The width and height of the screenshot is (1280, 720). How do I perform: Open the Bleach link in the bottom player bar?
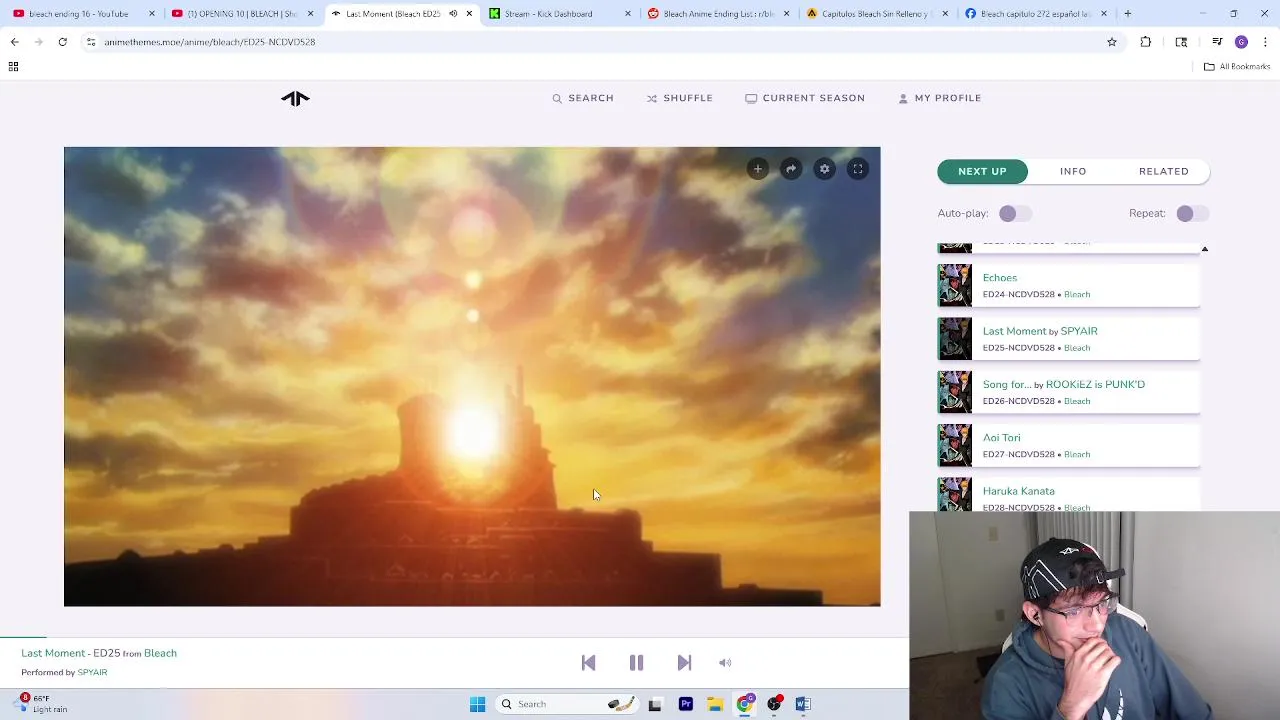[160, 653]
